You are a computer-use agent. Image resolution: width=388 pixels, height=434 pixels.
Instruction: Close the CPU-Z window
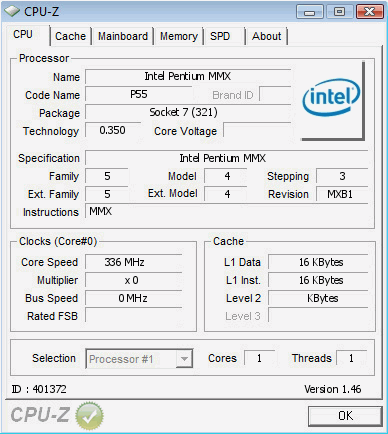pos(369,12)
